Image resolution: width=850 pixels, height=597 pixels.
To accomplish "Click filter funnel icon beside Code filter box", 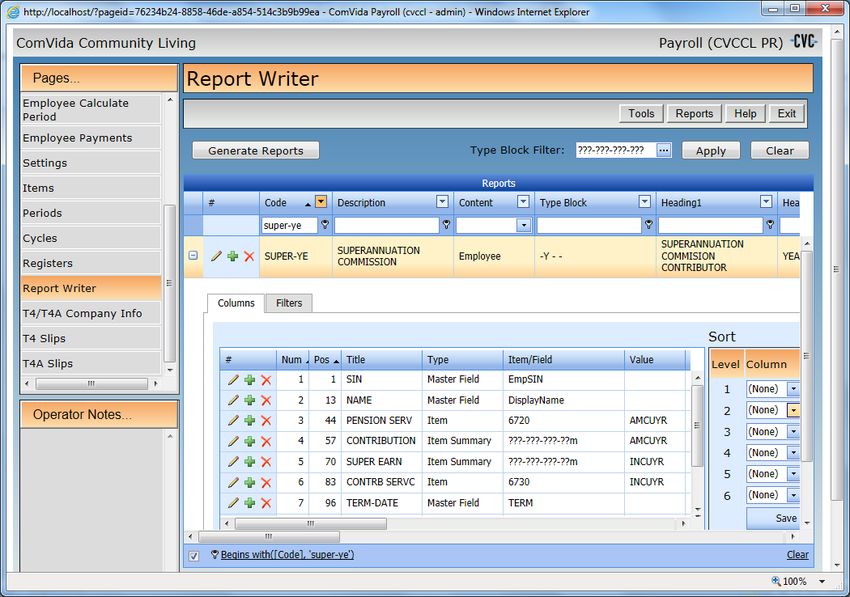I will pyautogui.click(x=323, y=226).
